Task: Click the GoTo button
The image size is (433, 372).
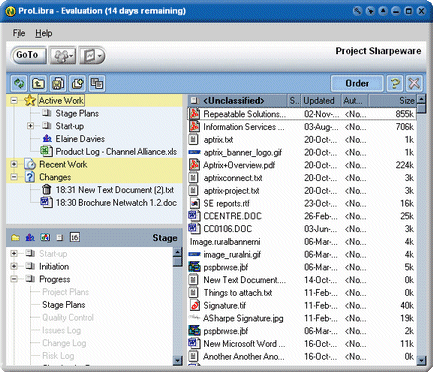Action: click(x=28, y=55)
